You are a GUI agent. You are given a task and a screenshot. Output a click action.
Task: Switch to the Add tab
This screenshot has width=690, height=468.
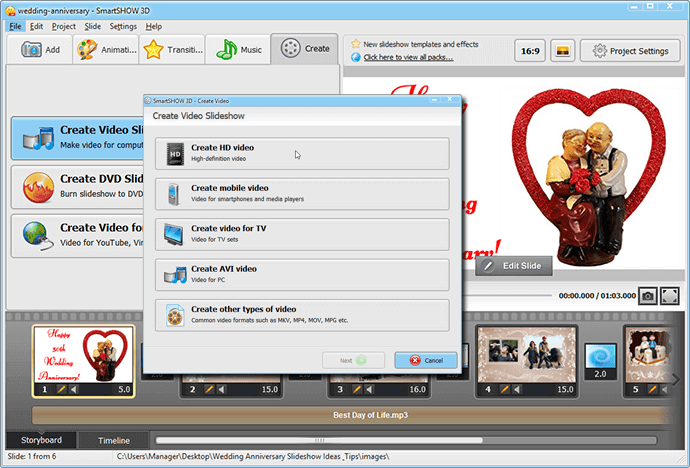pyautogui.click(x=40, y=50)
